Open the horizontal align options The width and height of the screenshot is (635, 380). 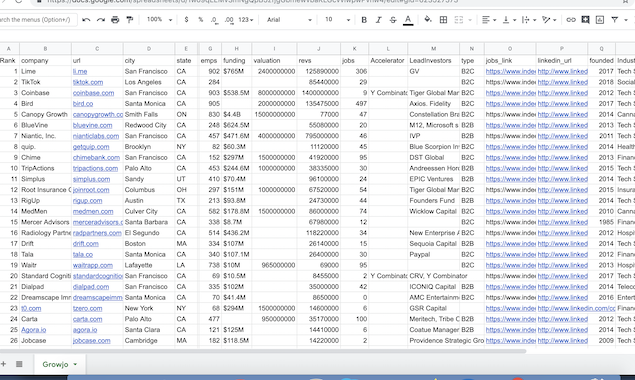click(x=489, y=19)
